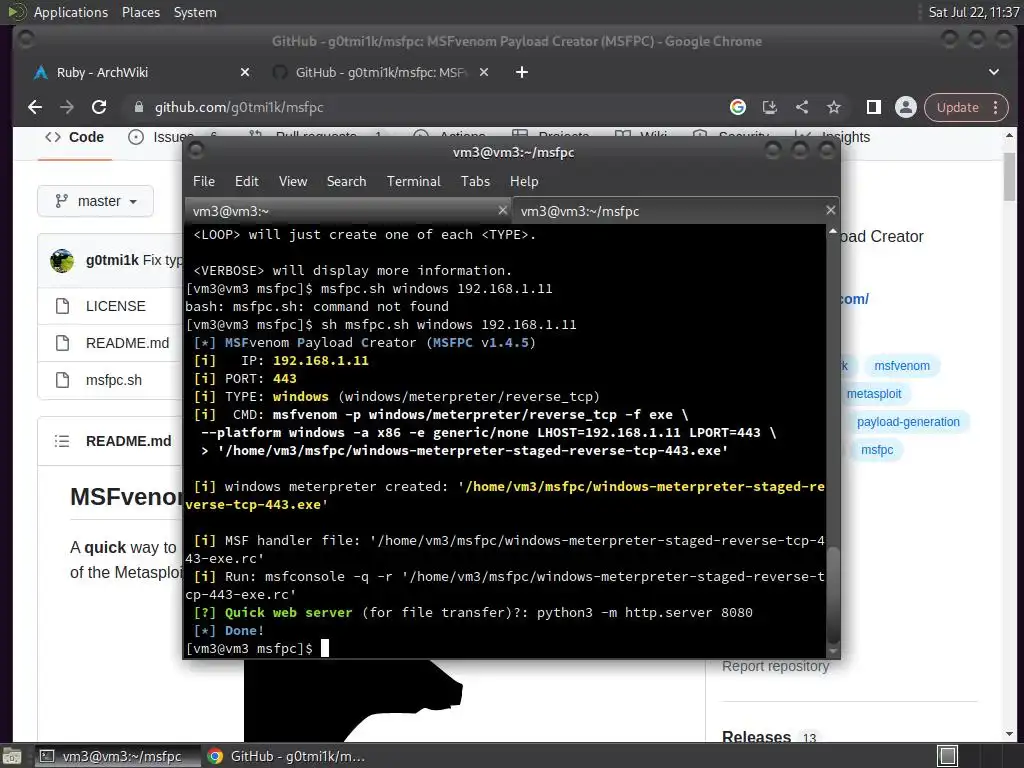Expand Chrome tab search chevron
1024x768 pixels.
pyautogui.click(x=994, y=72)
